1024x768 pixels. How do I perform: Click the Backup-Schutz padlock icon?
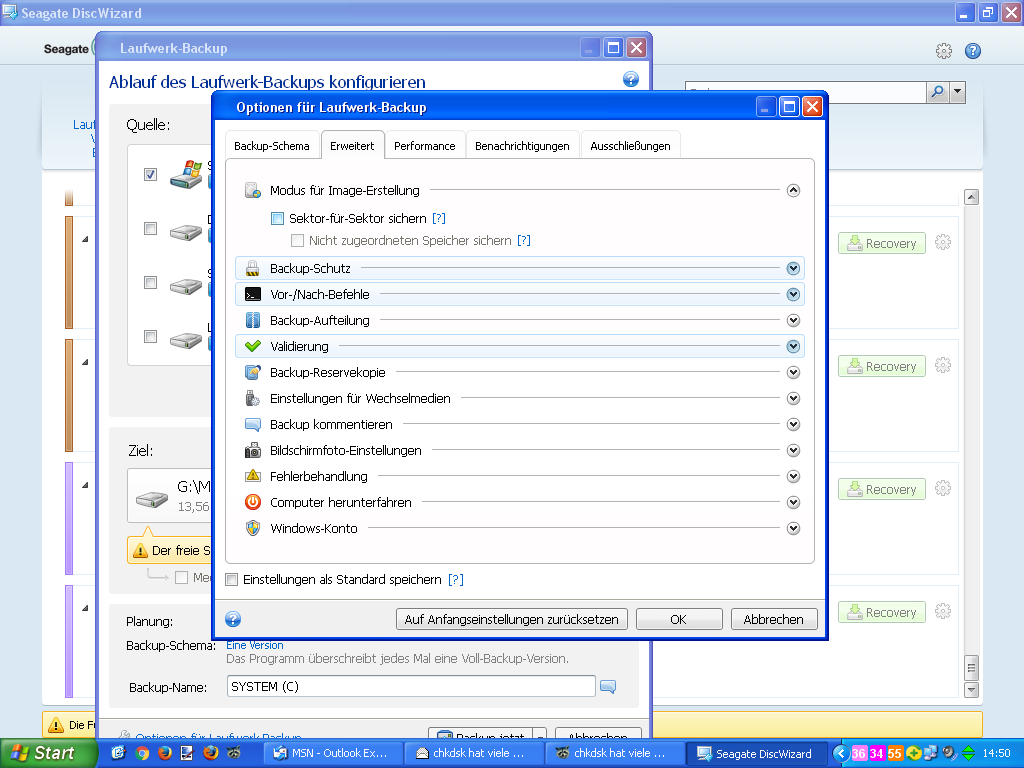pyautogui.click(x=253, y=268)
